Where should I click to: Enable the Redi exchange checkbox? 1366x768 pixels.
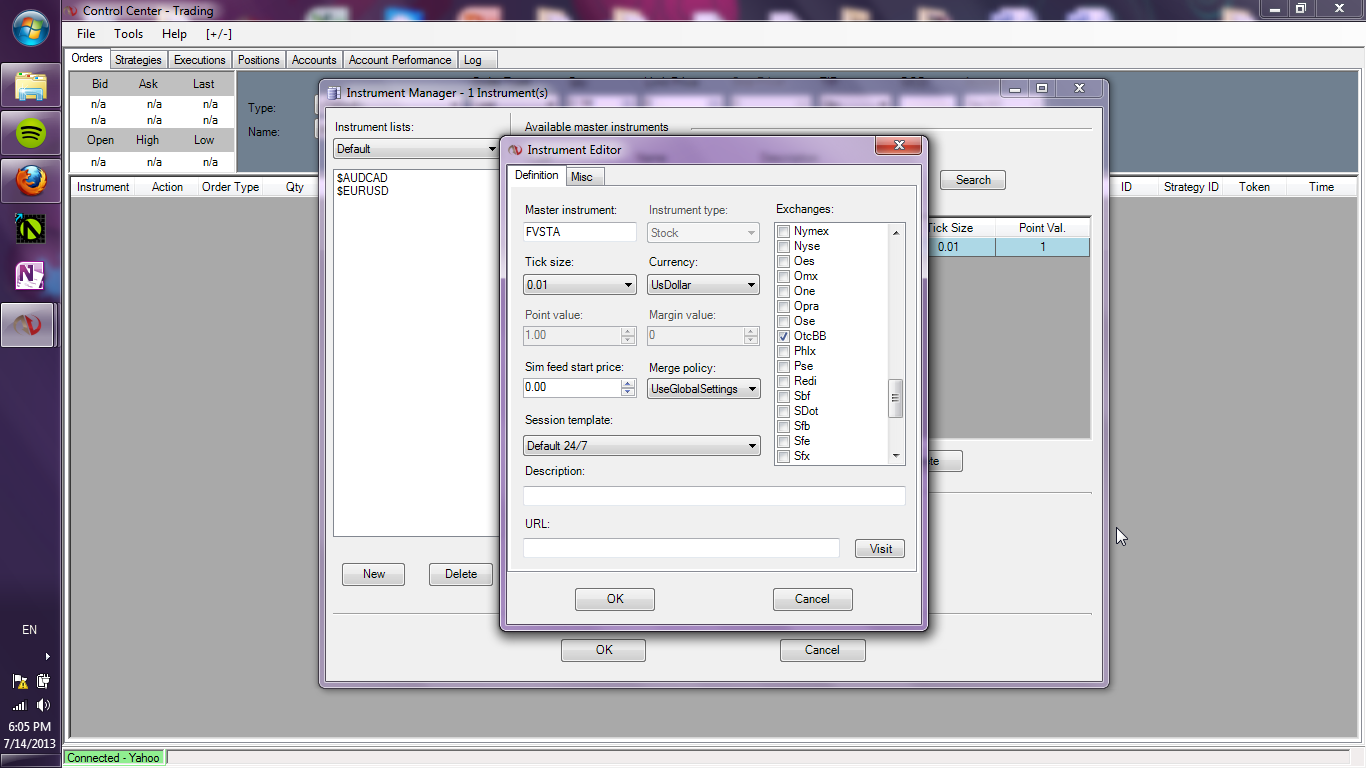(x=783, y=381)
